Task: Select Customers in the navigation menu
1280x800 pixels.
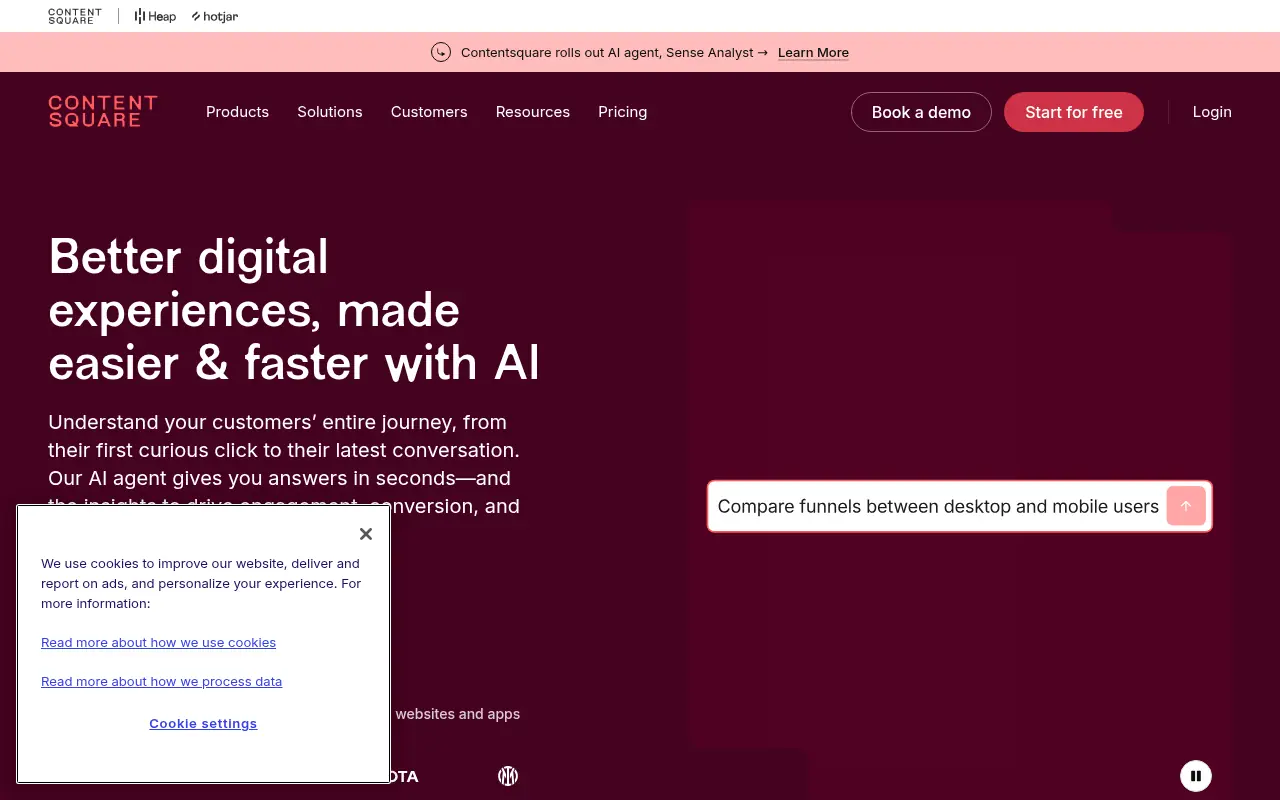Action: (x=428, y=112)
